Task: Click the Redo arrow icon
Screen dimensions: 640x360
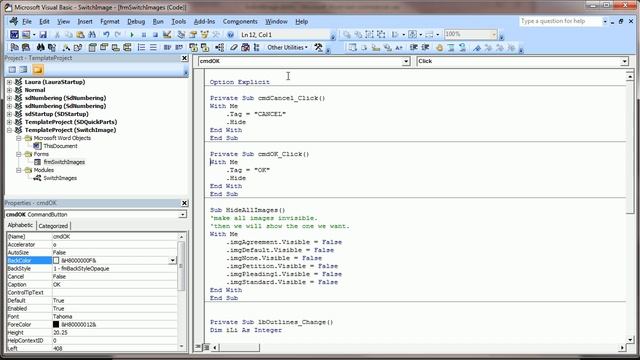Action: tap(118, 35)
